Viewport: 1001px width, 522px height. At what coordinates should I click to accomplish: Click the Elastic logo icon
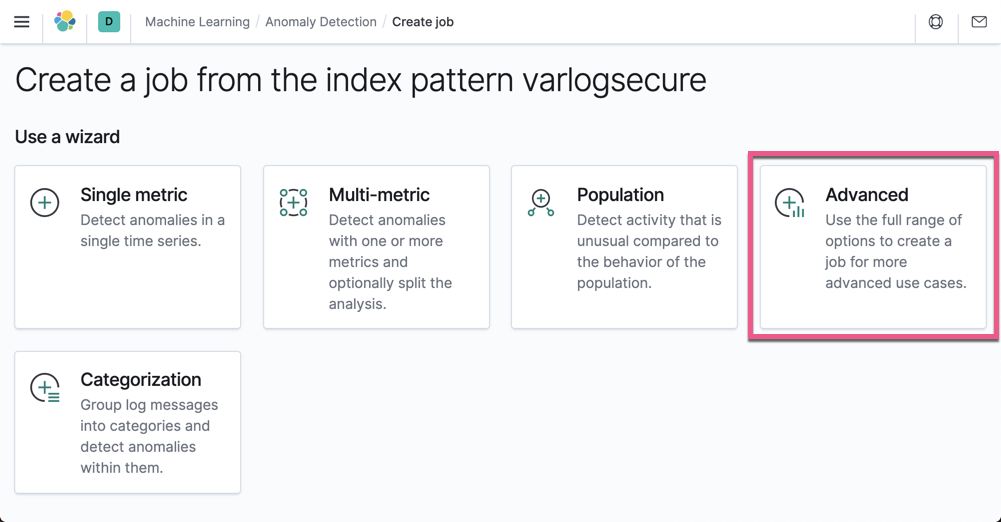coord(65,22)
